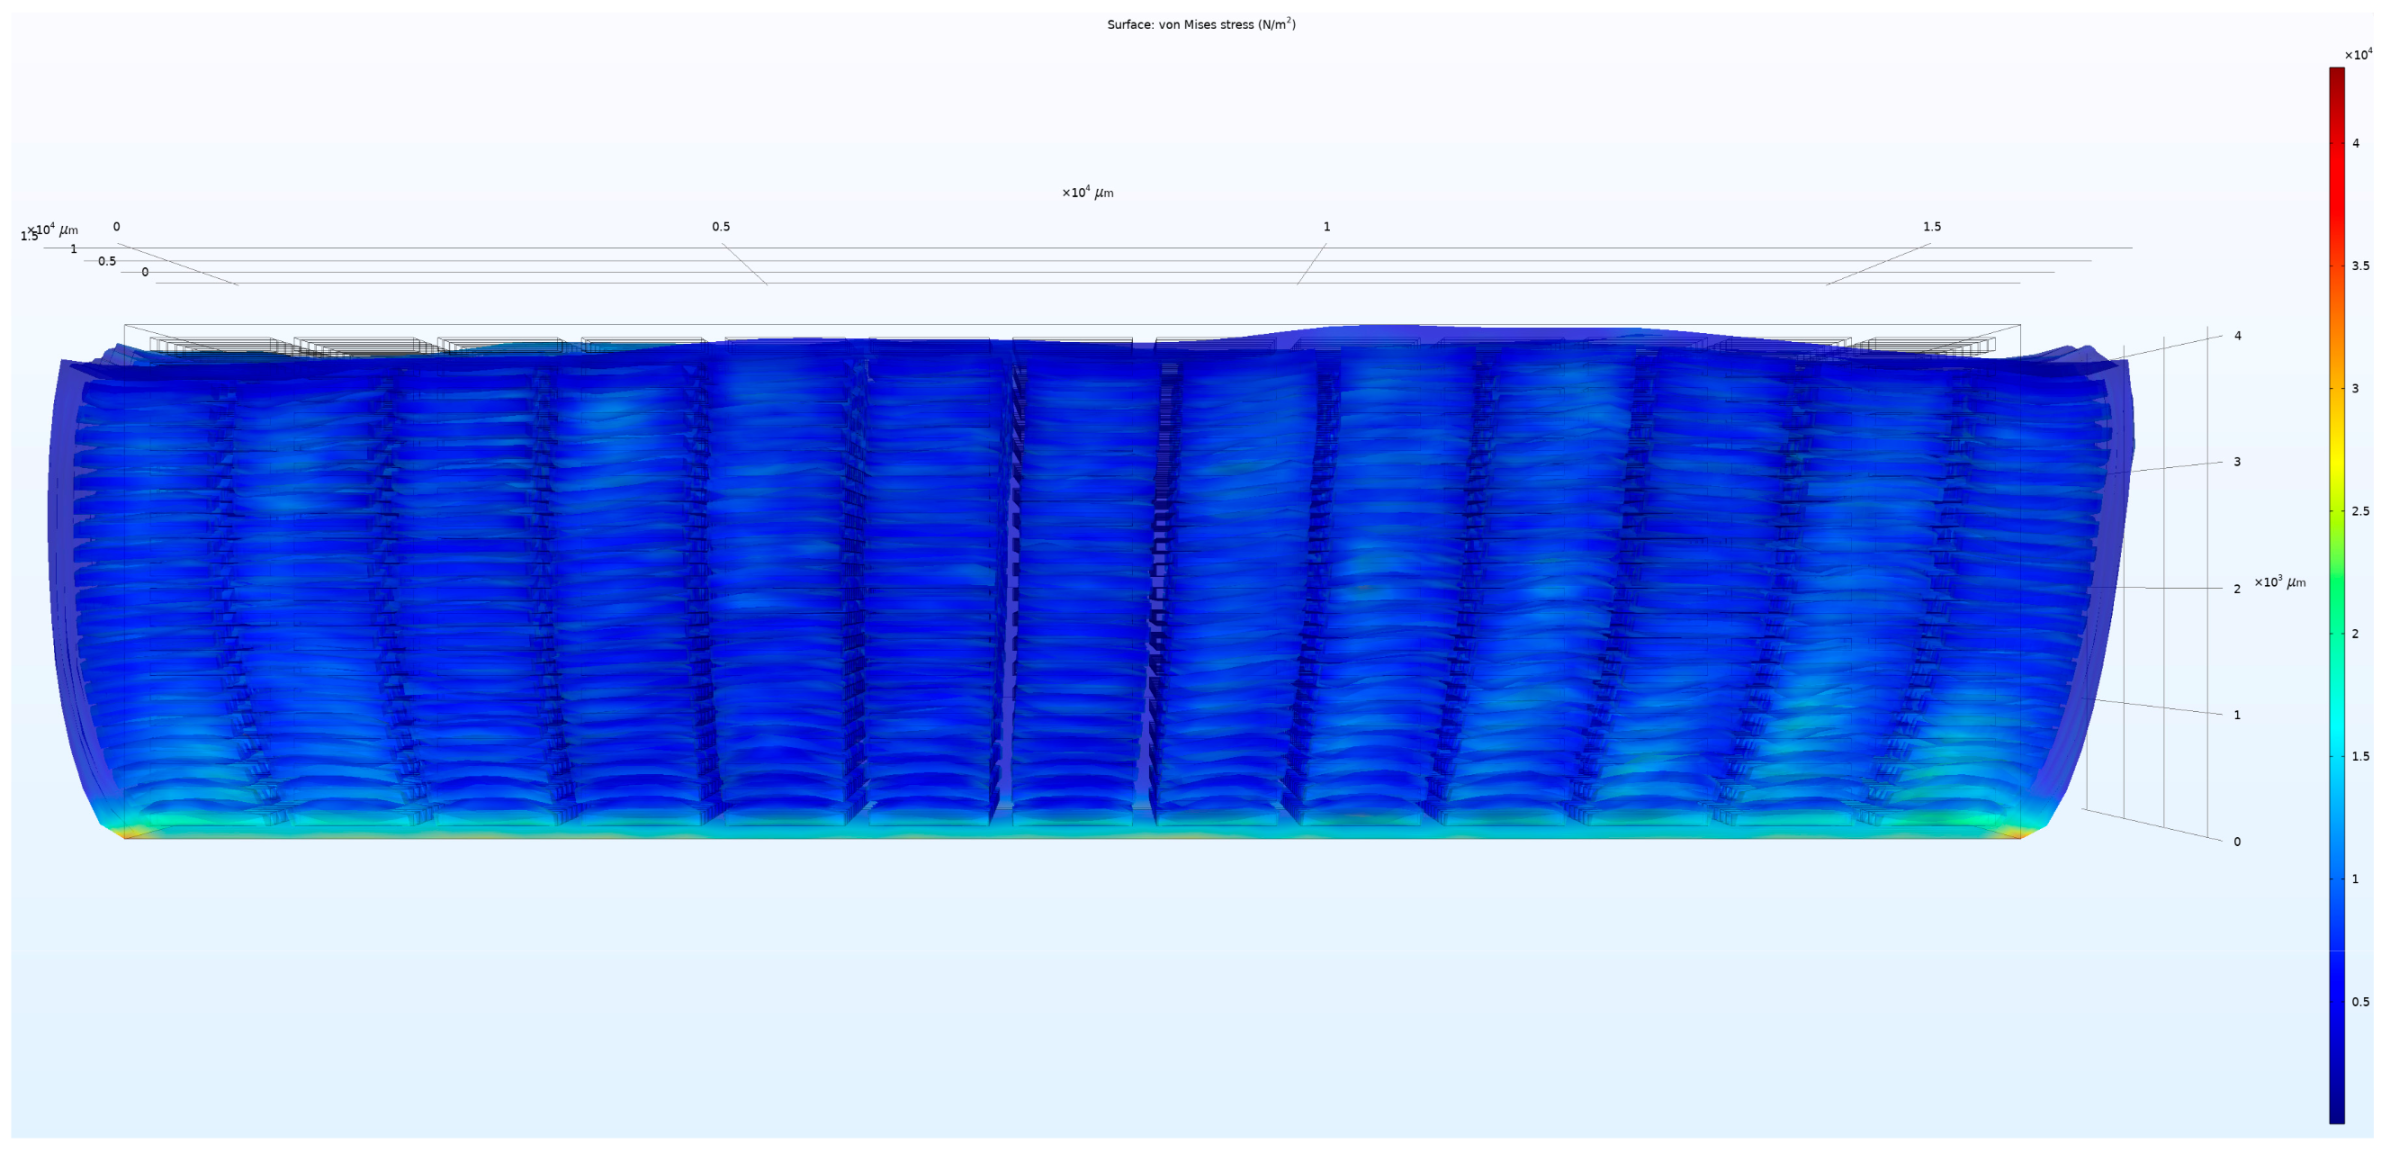Viewport: 2390px width, 1153px height.
Task: Click the 'Surface: von Mises stress' plot title
Action: (x=1200, y=24)
